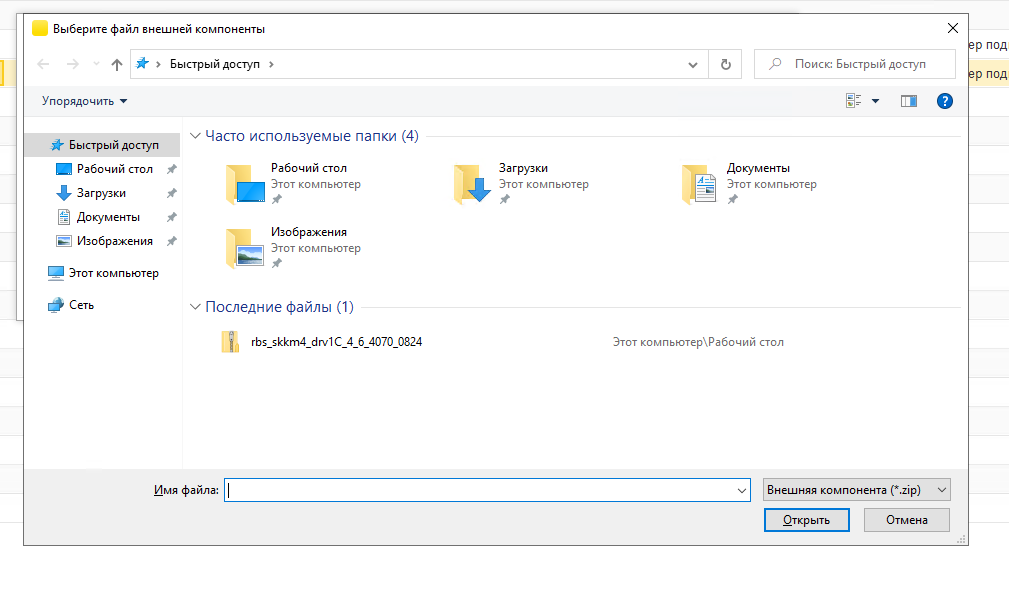Toggle the preview pane icon

[909, 101]
